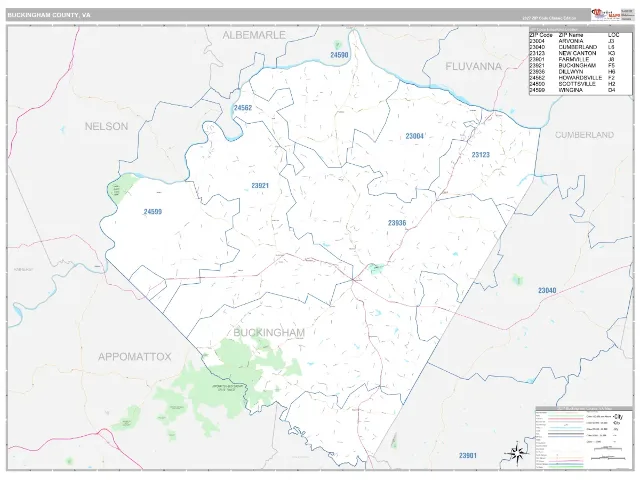This screenshot has height=480, width=640.
Task: Click the blue 24590 ZIP label on the map
Action: 339,55
